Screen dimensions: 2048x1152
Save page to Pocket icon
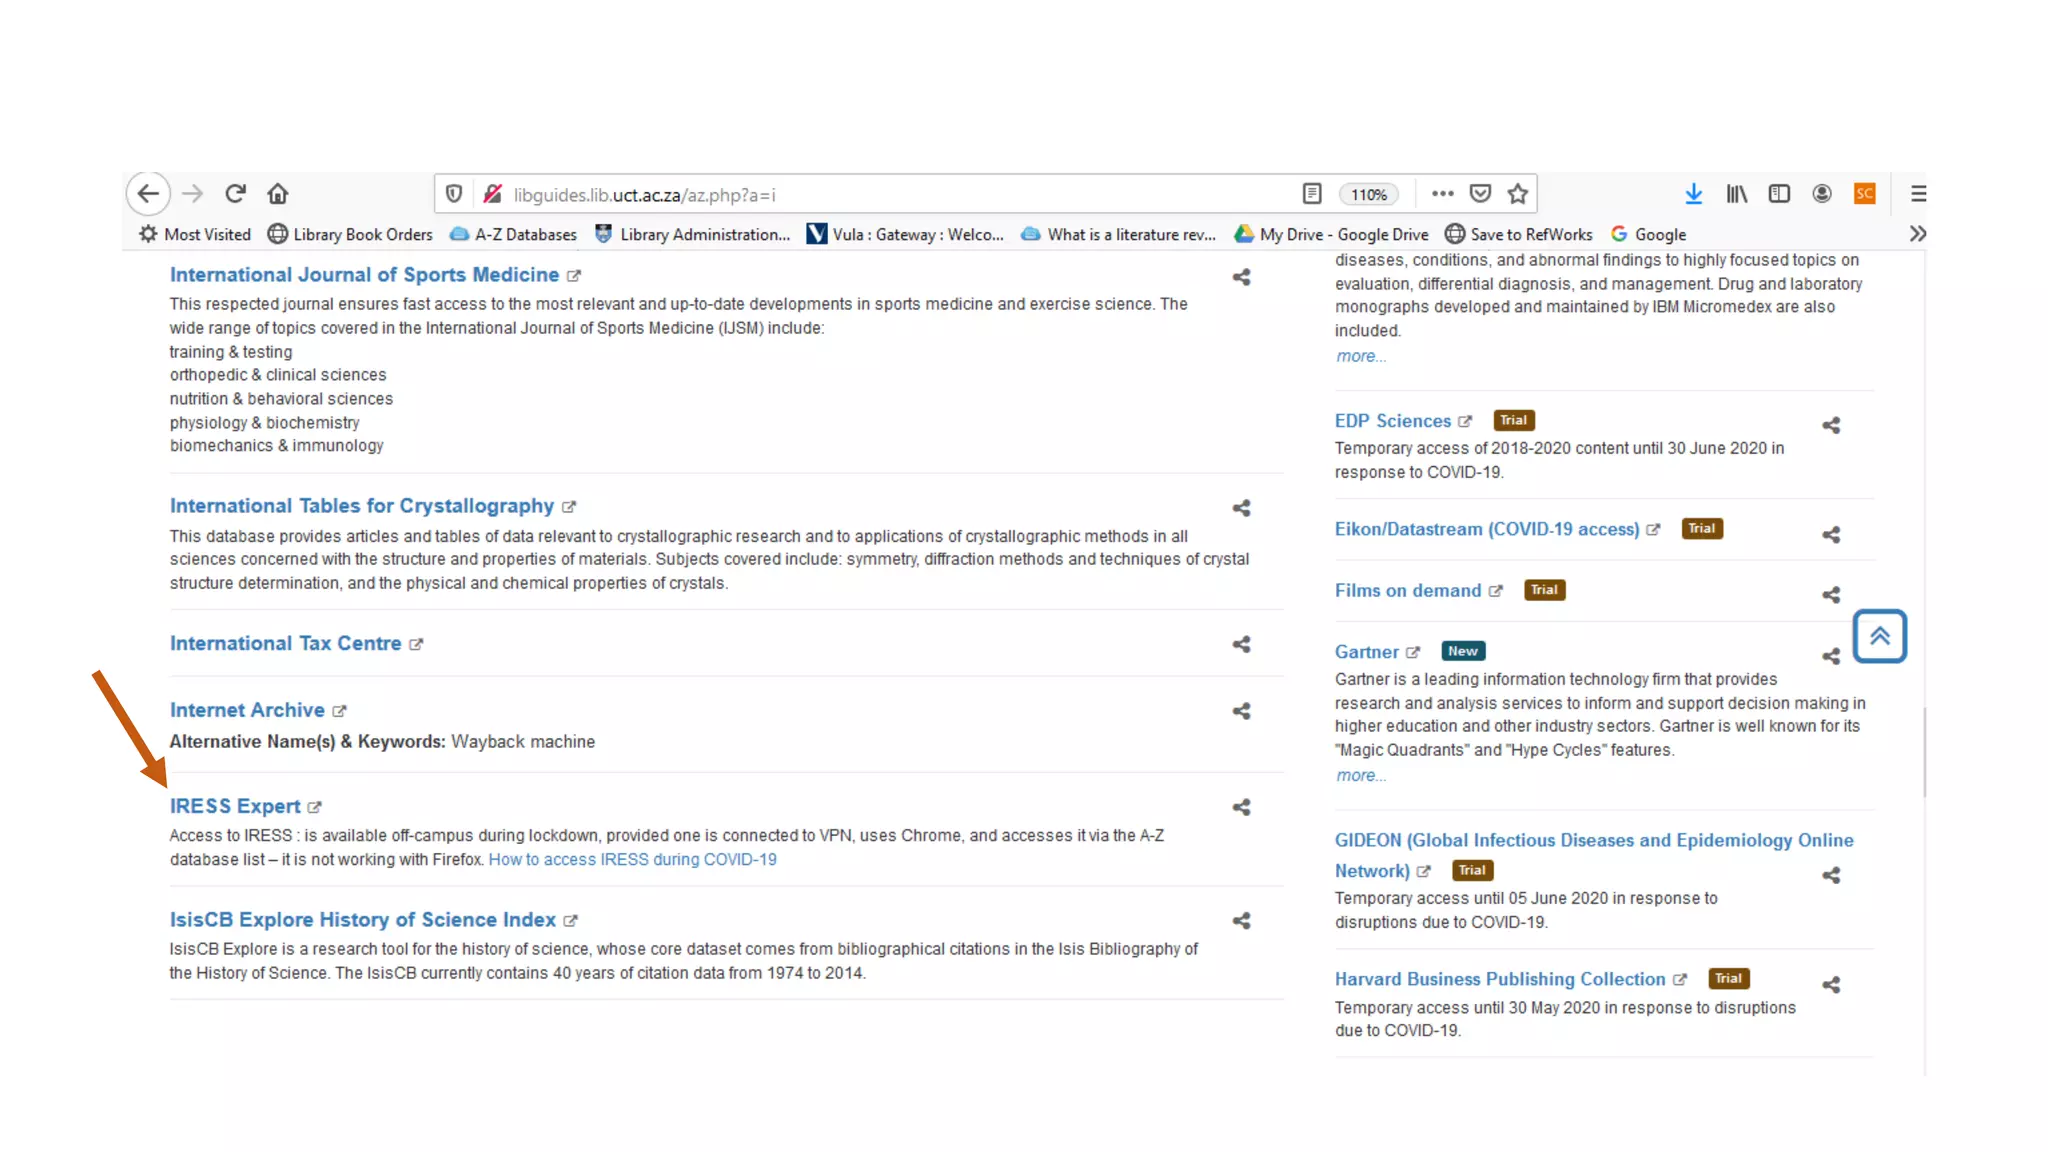(1480, 194)
